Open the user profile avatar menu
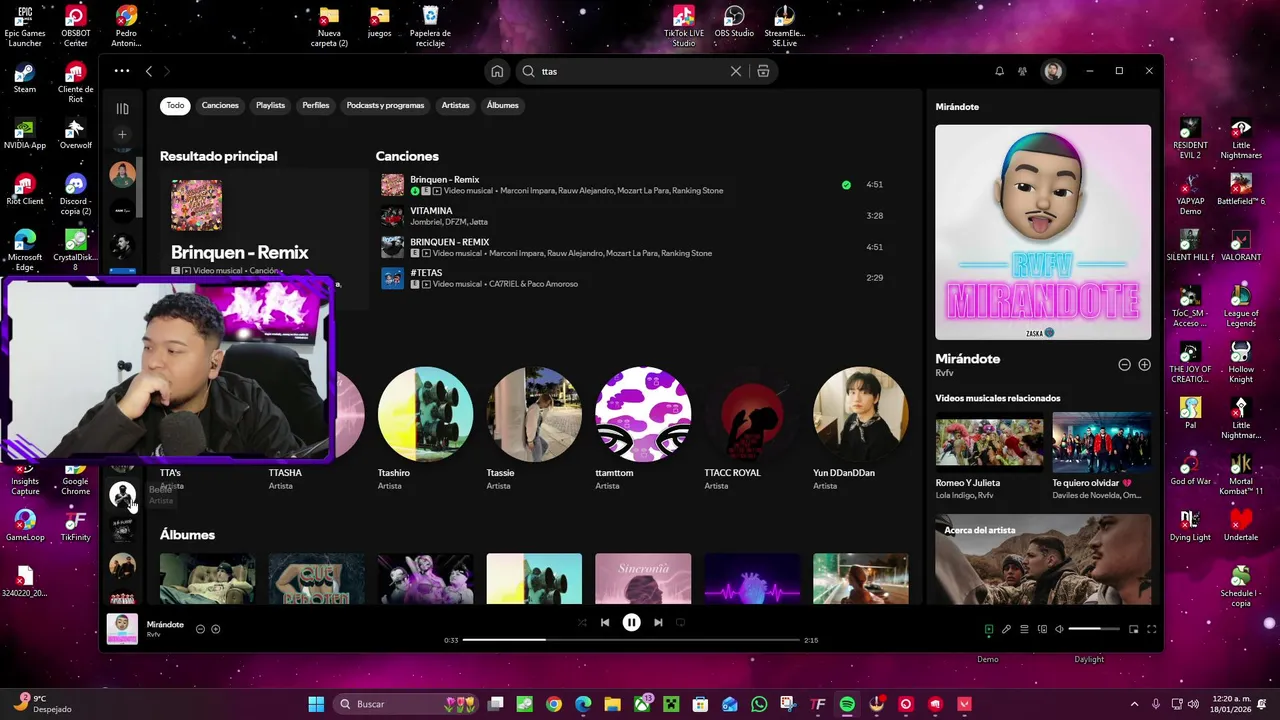Image resolution: width=1280 pixels, height=720 pixels. (1052, 71)
